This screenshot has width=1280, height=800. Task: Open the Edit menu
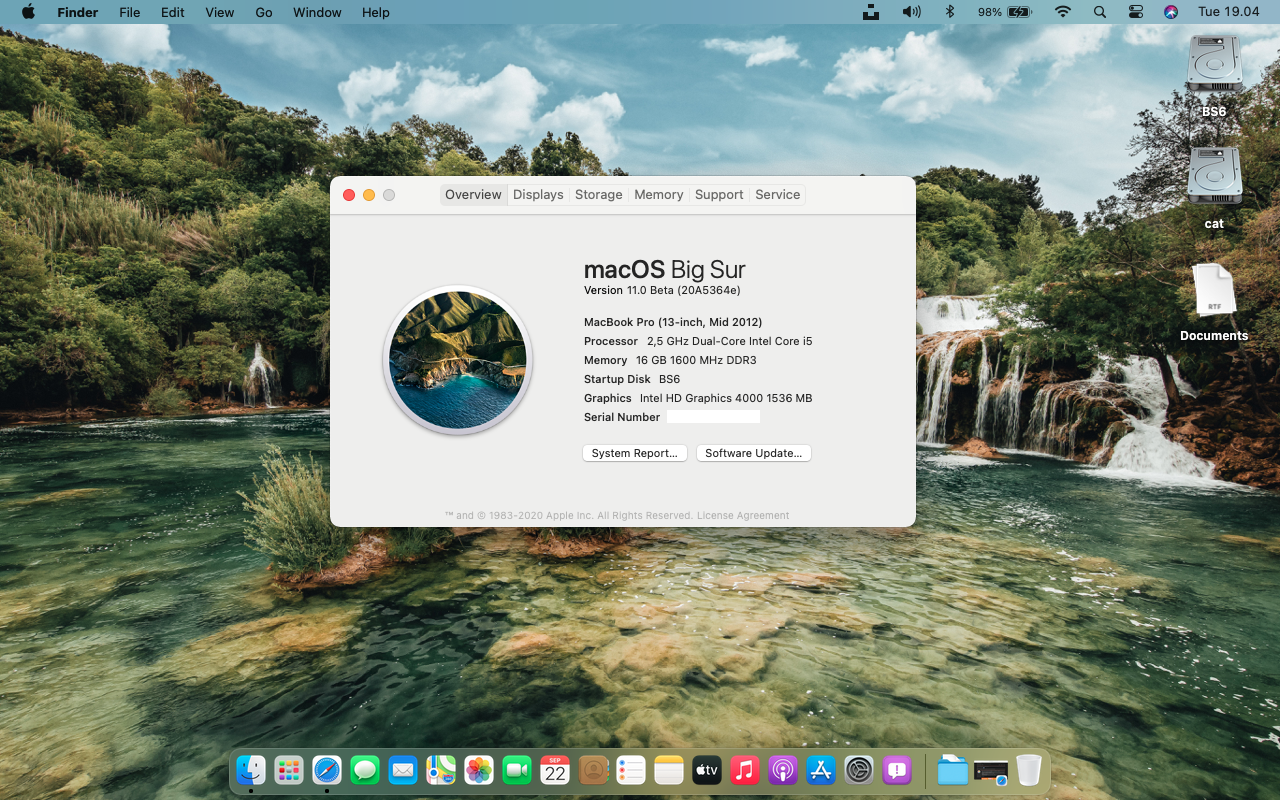[x=173, y=12]
